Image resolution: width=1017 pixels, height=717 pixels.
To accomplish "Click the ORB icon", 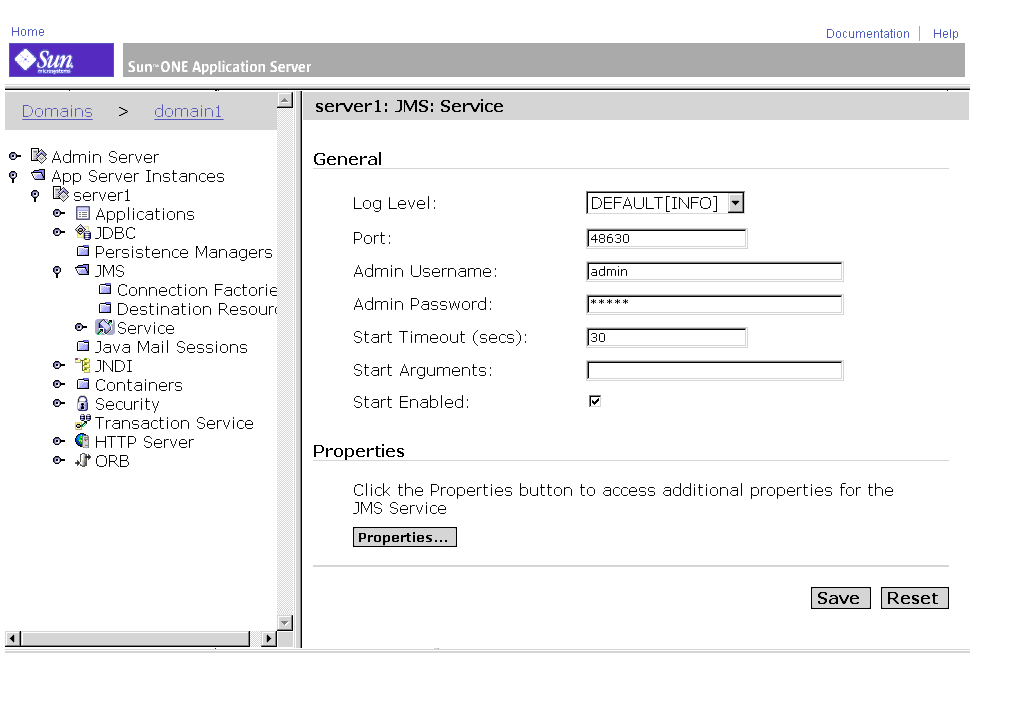I will pyautogui.click(x=82, y=460).
